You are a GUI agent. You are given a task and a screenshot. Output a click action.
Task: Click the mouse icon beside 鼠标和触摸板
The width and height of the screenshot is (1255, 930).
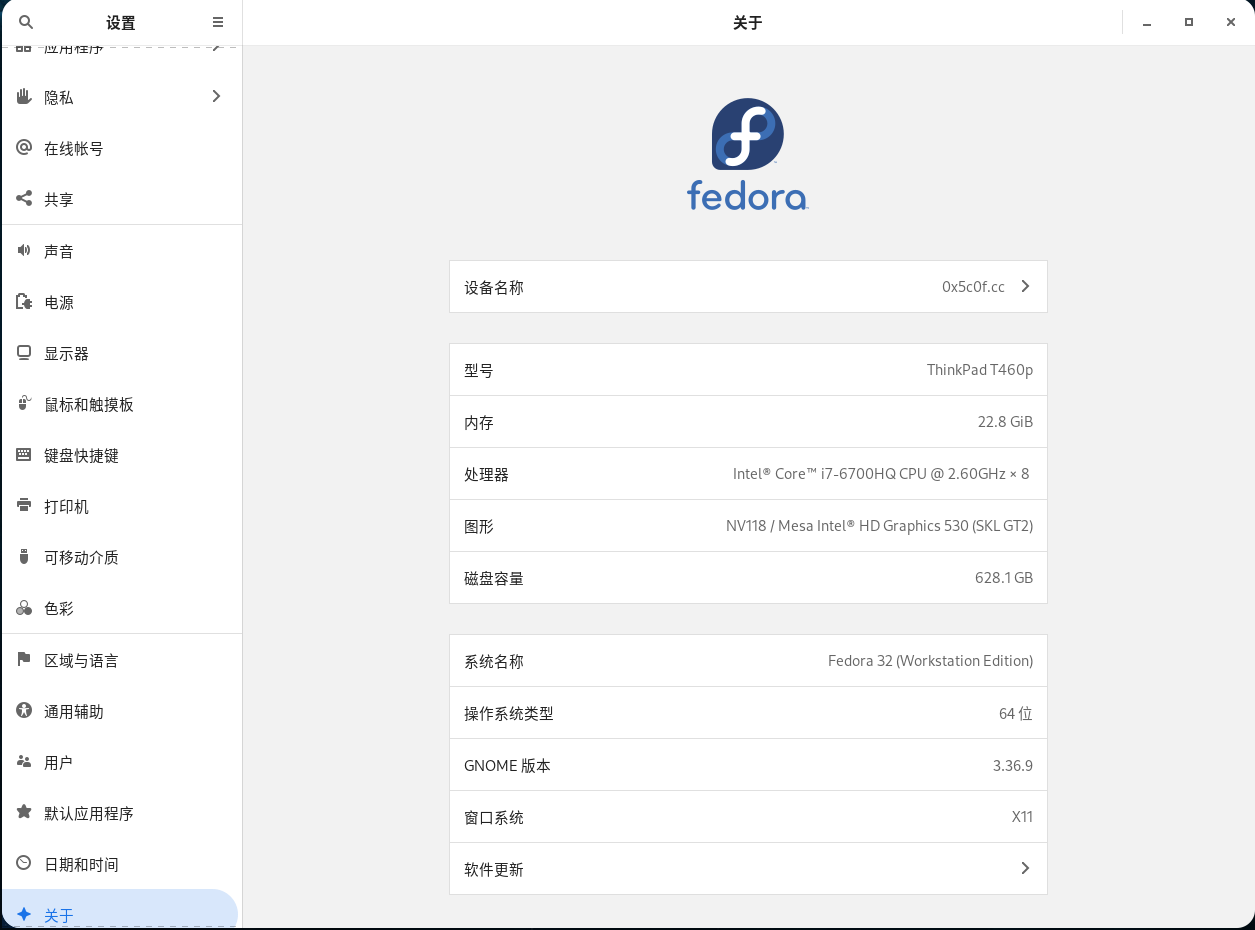[24, 404]
